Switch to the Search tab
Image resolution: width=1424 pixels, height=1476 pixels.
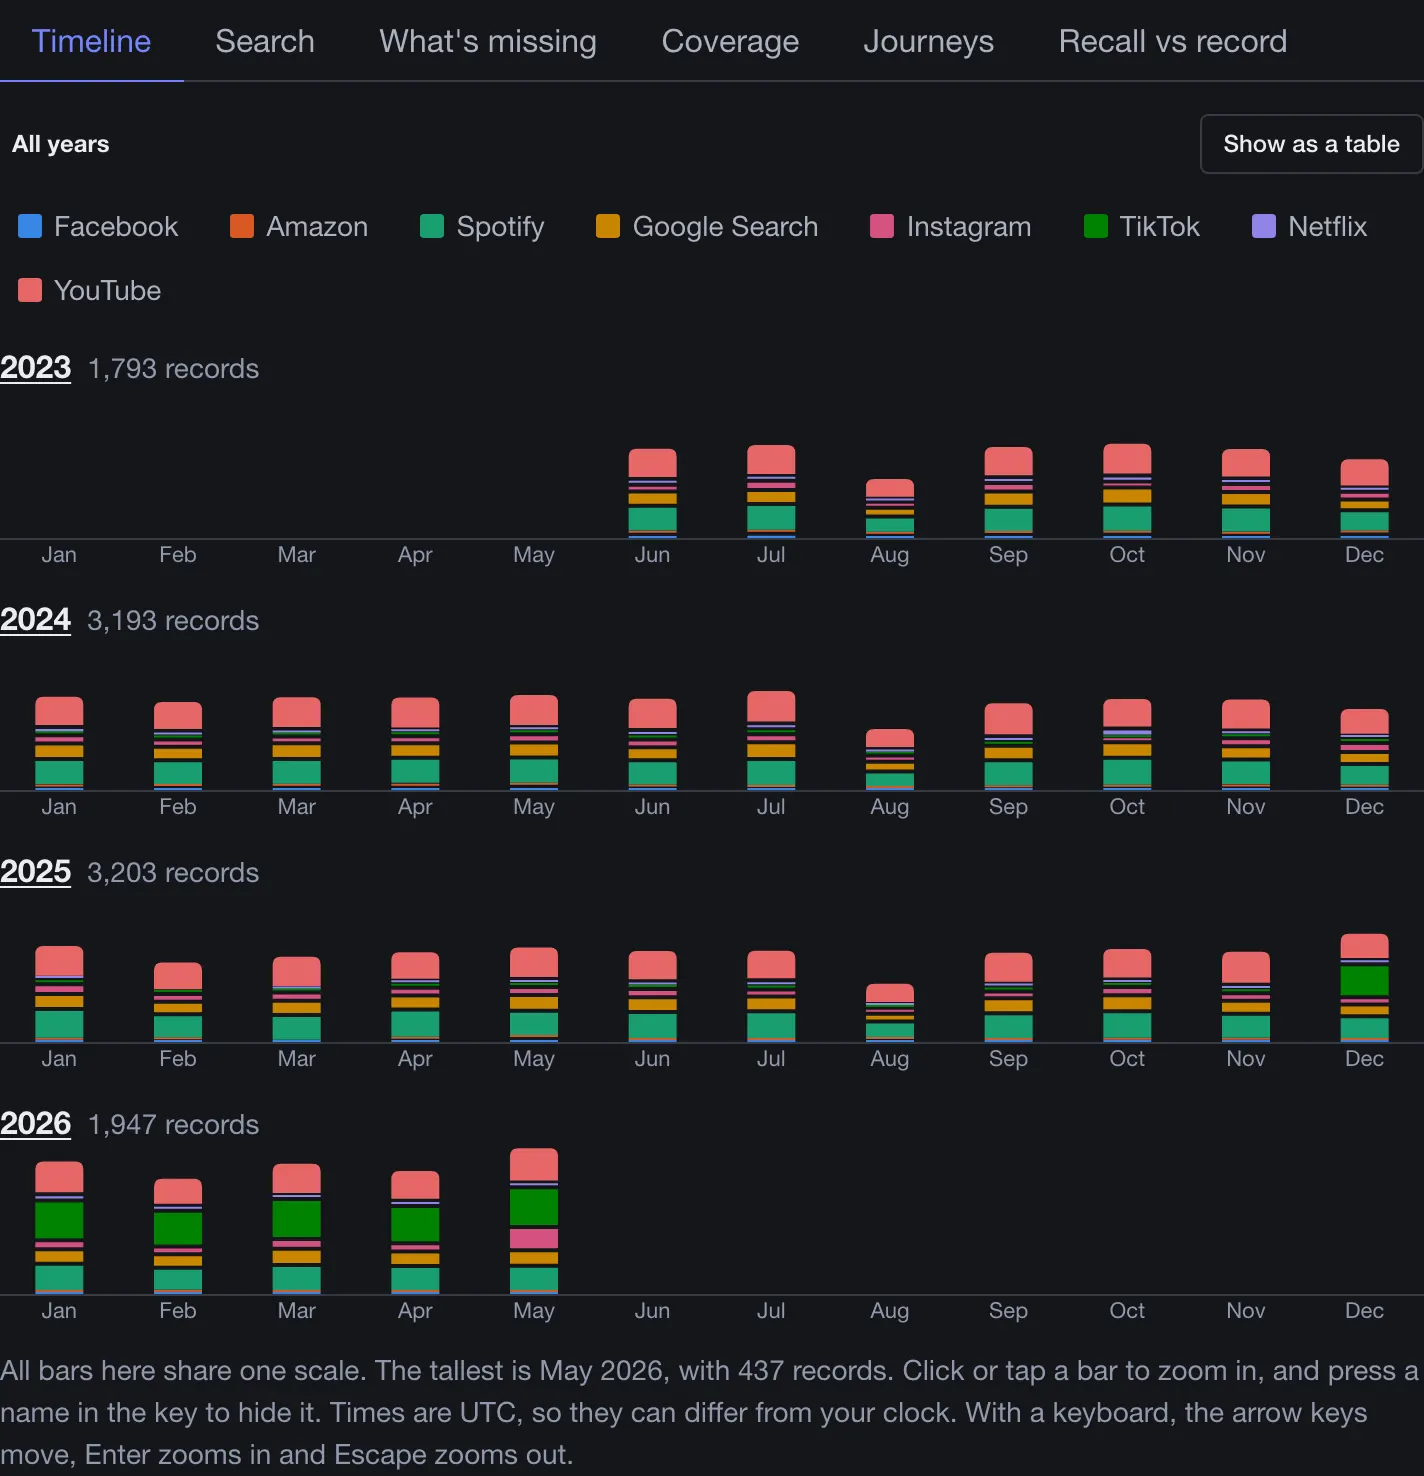pos(265,41)
